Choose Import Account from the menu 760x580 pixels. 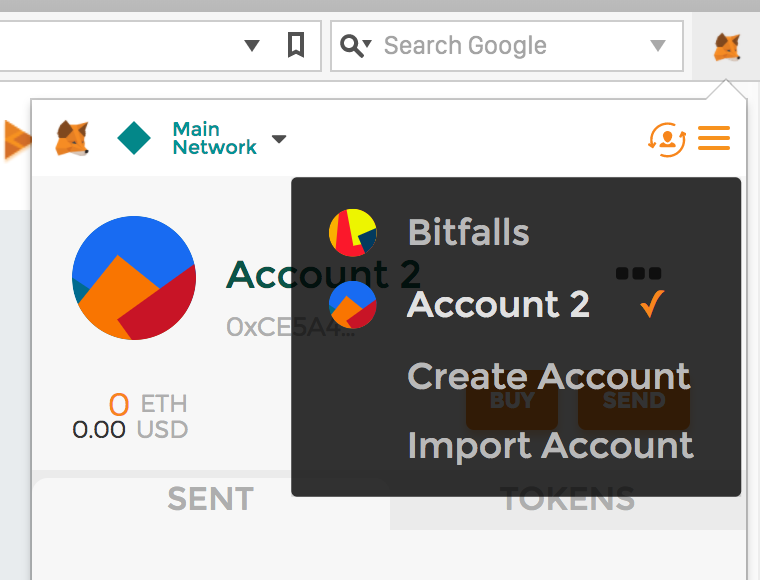pos(550,445)
